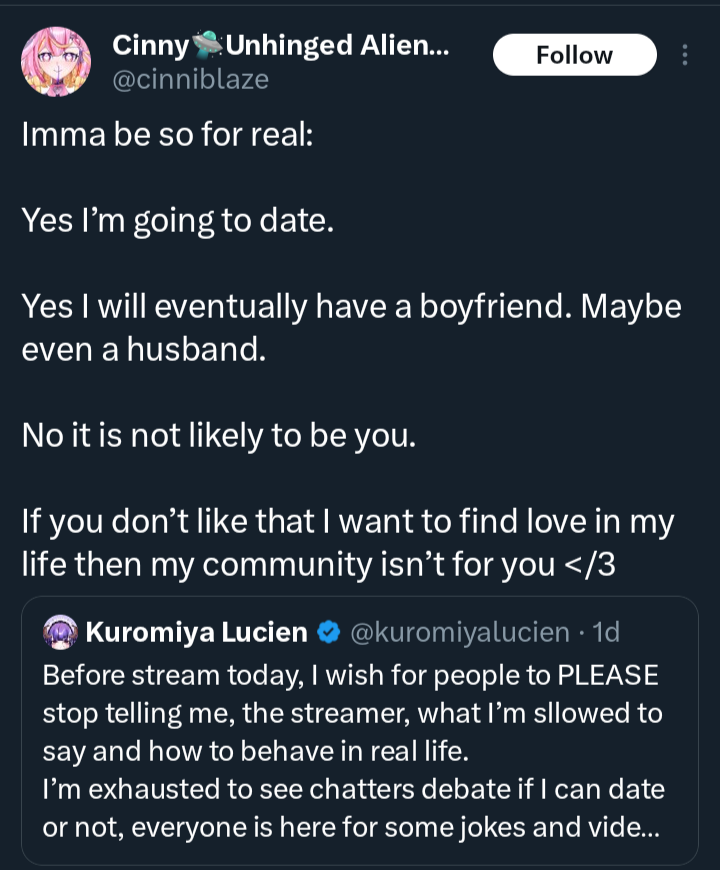720x870 pixels.
Task: Open the Kuromiya Lucien display name
Action: coord(196,632)
